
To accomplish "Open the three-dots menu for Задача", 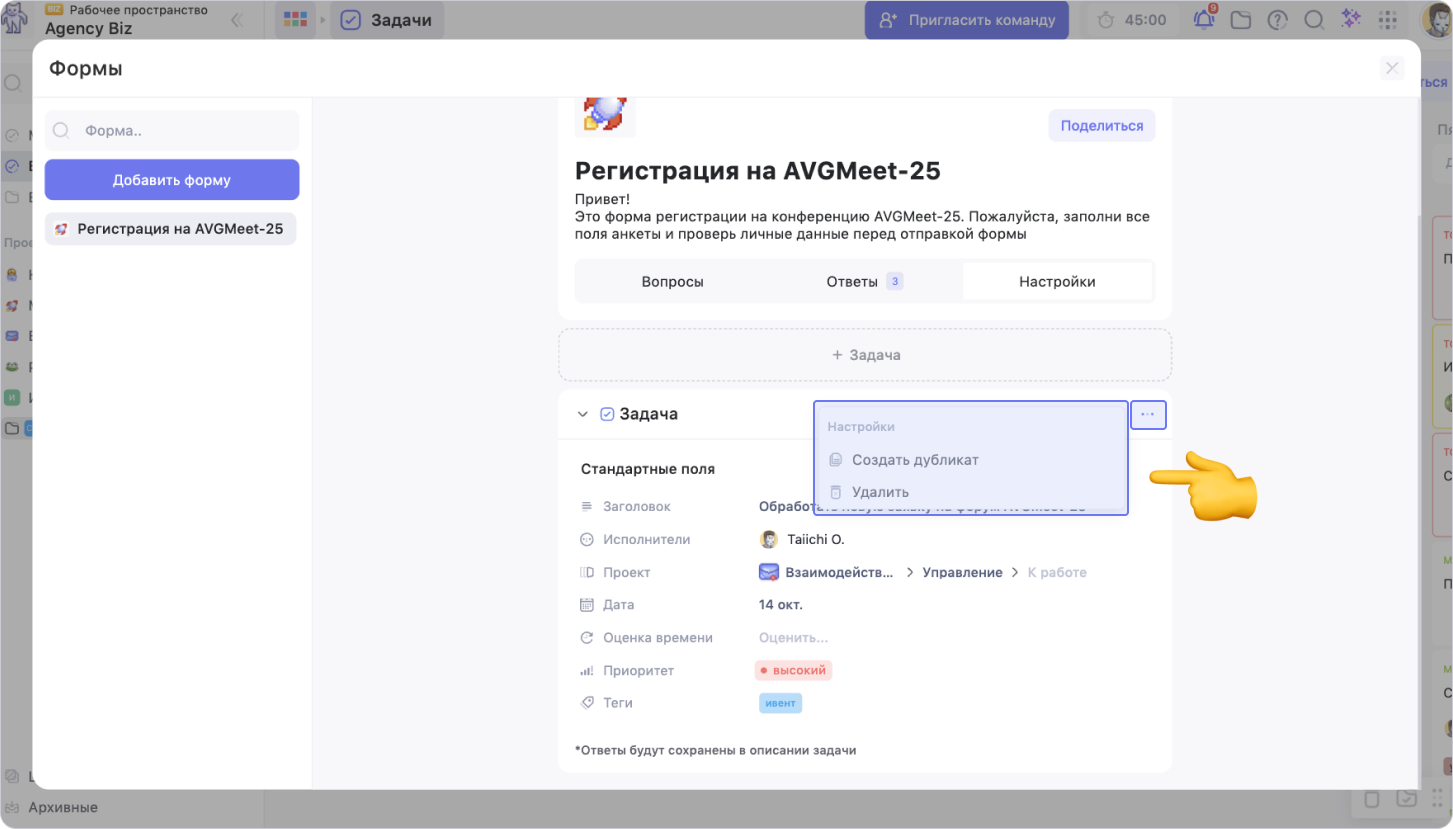I will click(x=1148, y=414).
